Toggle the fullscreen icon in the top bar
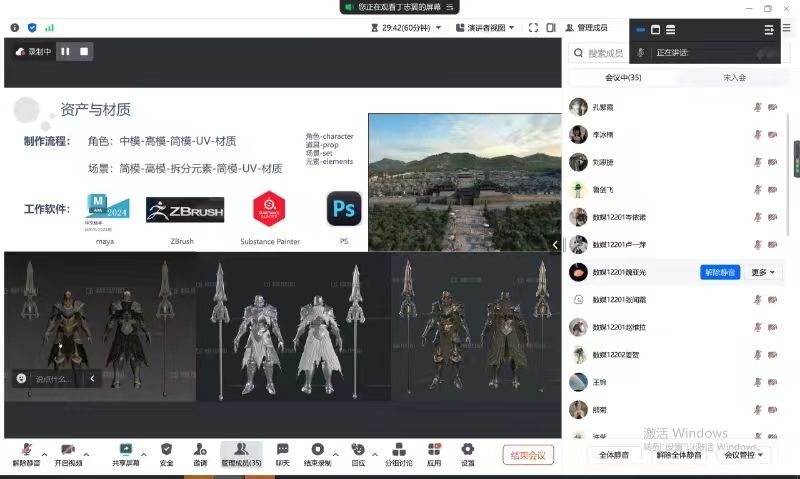This screenshot has width=800, height=479. tap(531, 28)
